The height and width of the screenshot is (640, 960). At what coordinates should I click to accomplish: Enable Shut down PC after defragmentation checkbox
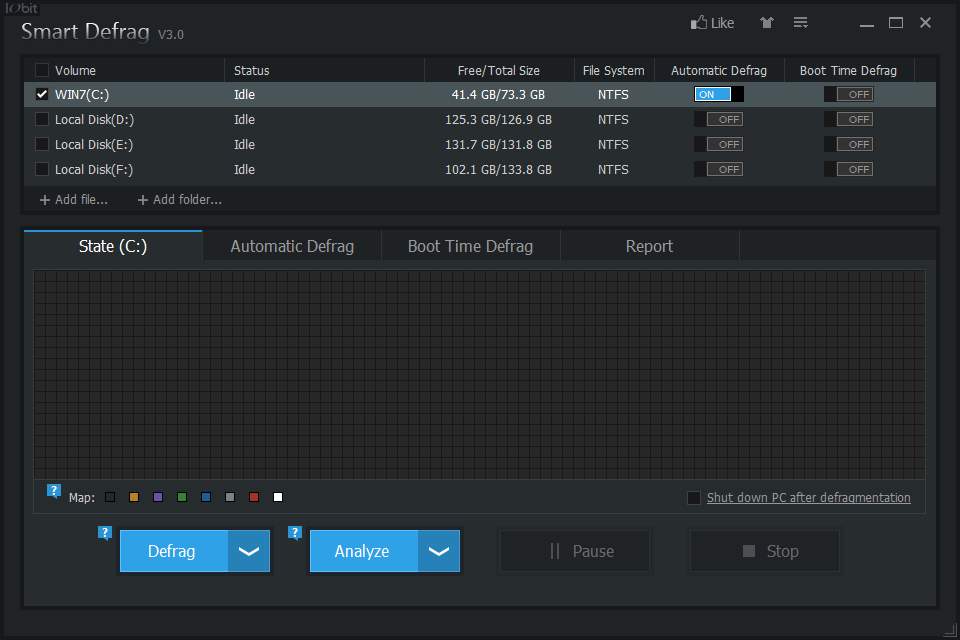click(x=694, y=498)
